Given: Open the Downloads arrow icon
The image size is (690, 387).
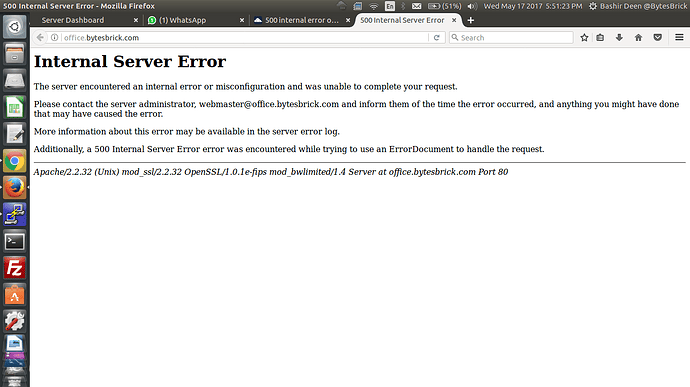Looking at the screenshot, I should (619, 38).
